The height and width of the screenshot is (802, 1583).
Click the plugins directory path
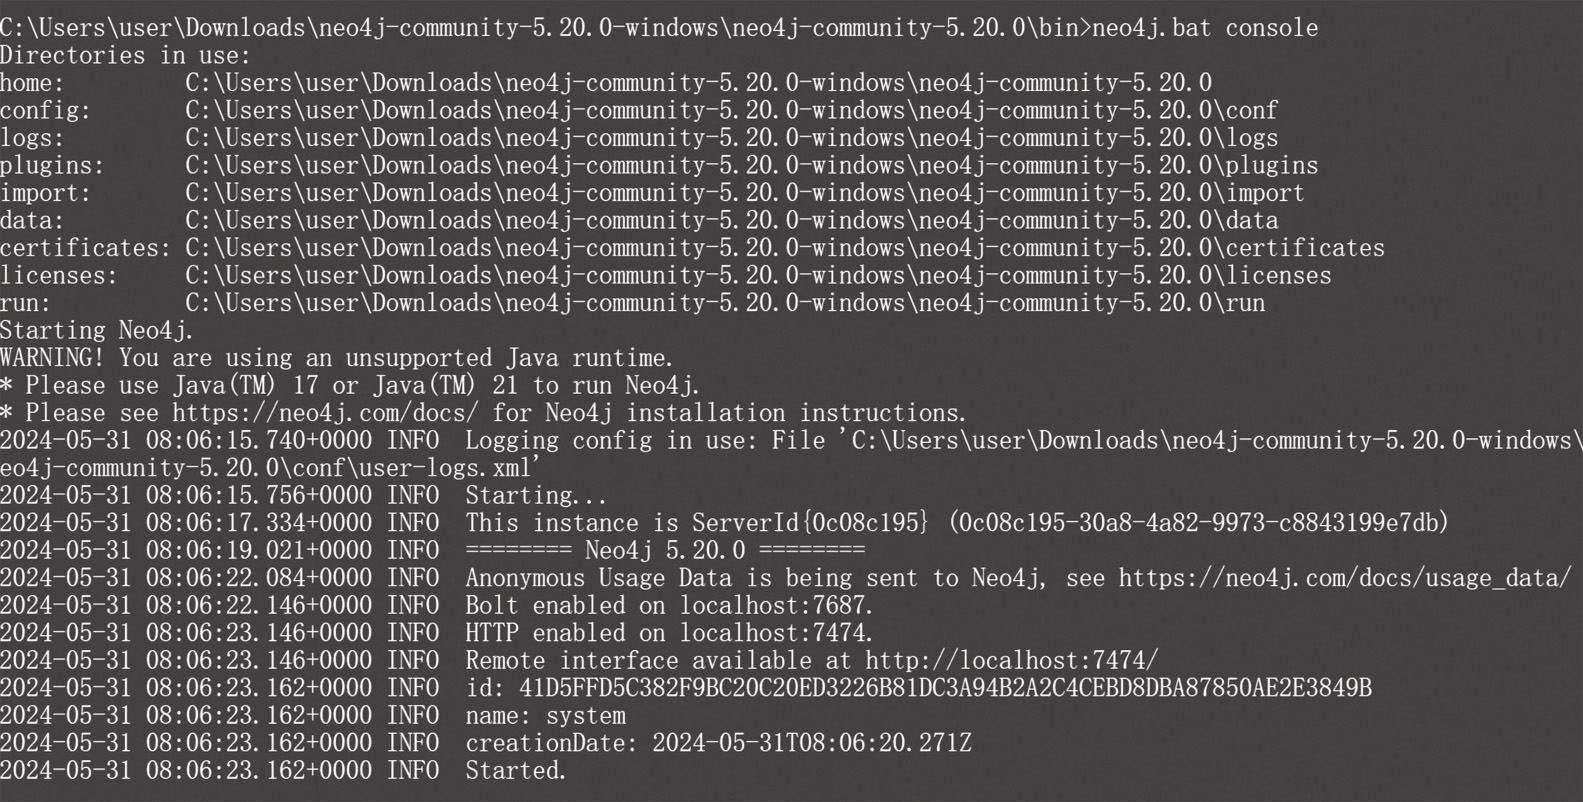[751, 165]
